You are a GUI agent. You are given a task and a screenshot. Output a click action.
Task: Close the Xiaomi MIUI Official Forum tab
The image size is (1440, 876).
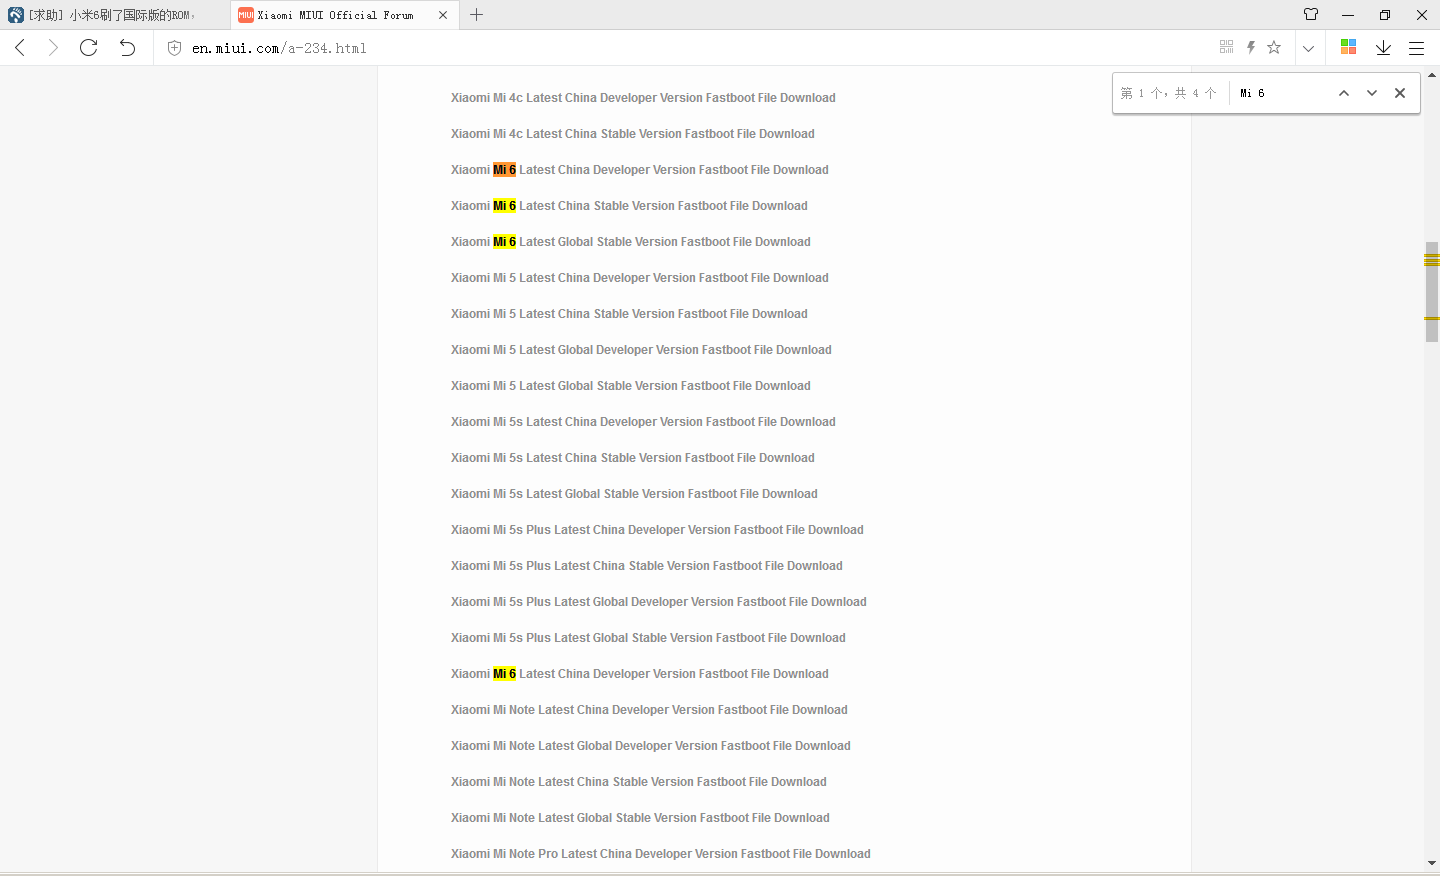click(x=443, y=15)
